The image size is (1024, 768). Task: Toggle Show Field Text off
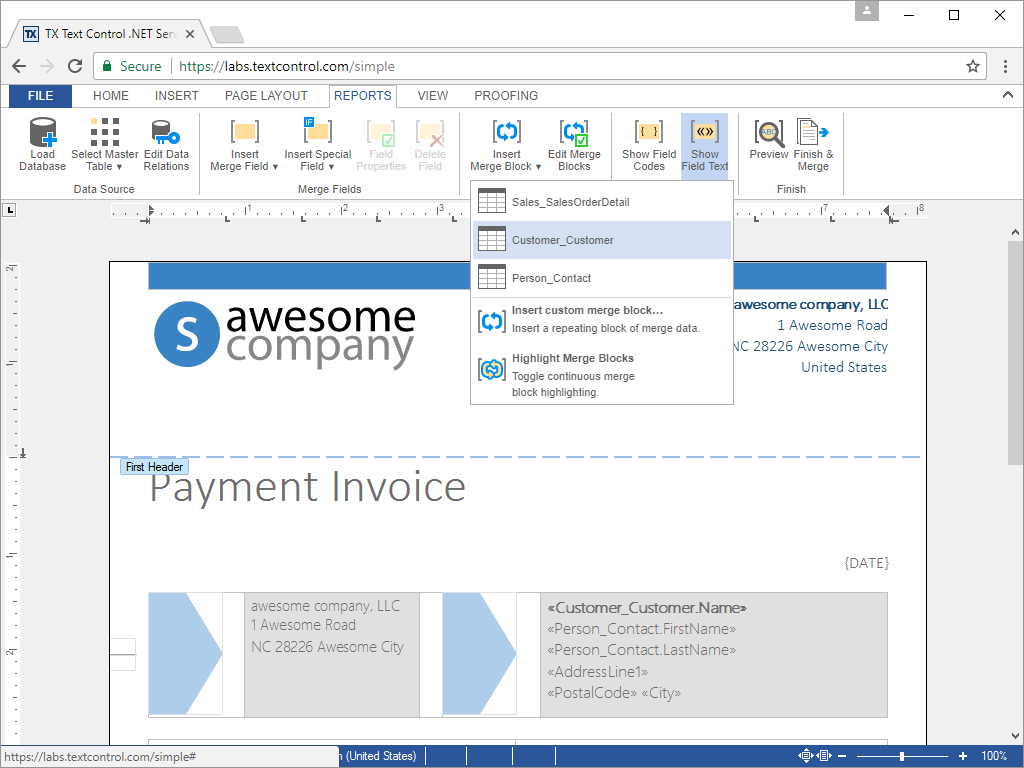pos(705,145)
